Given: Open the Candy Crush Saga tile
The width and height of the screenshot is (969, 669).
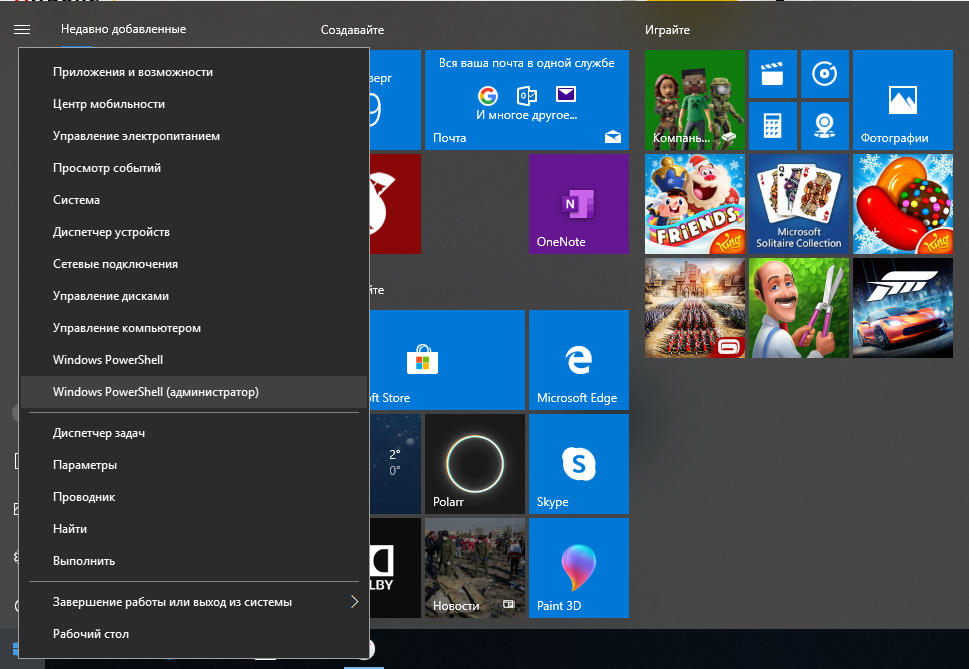Looking at the screenshot, I should point(903,204).
